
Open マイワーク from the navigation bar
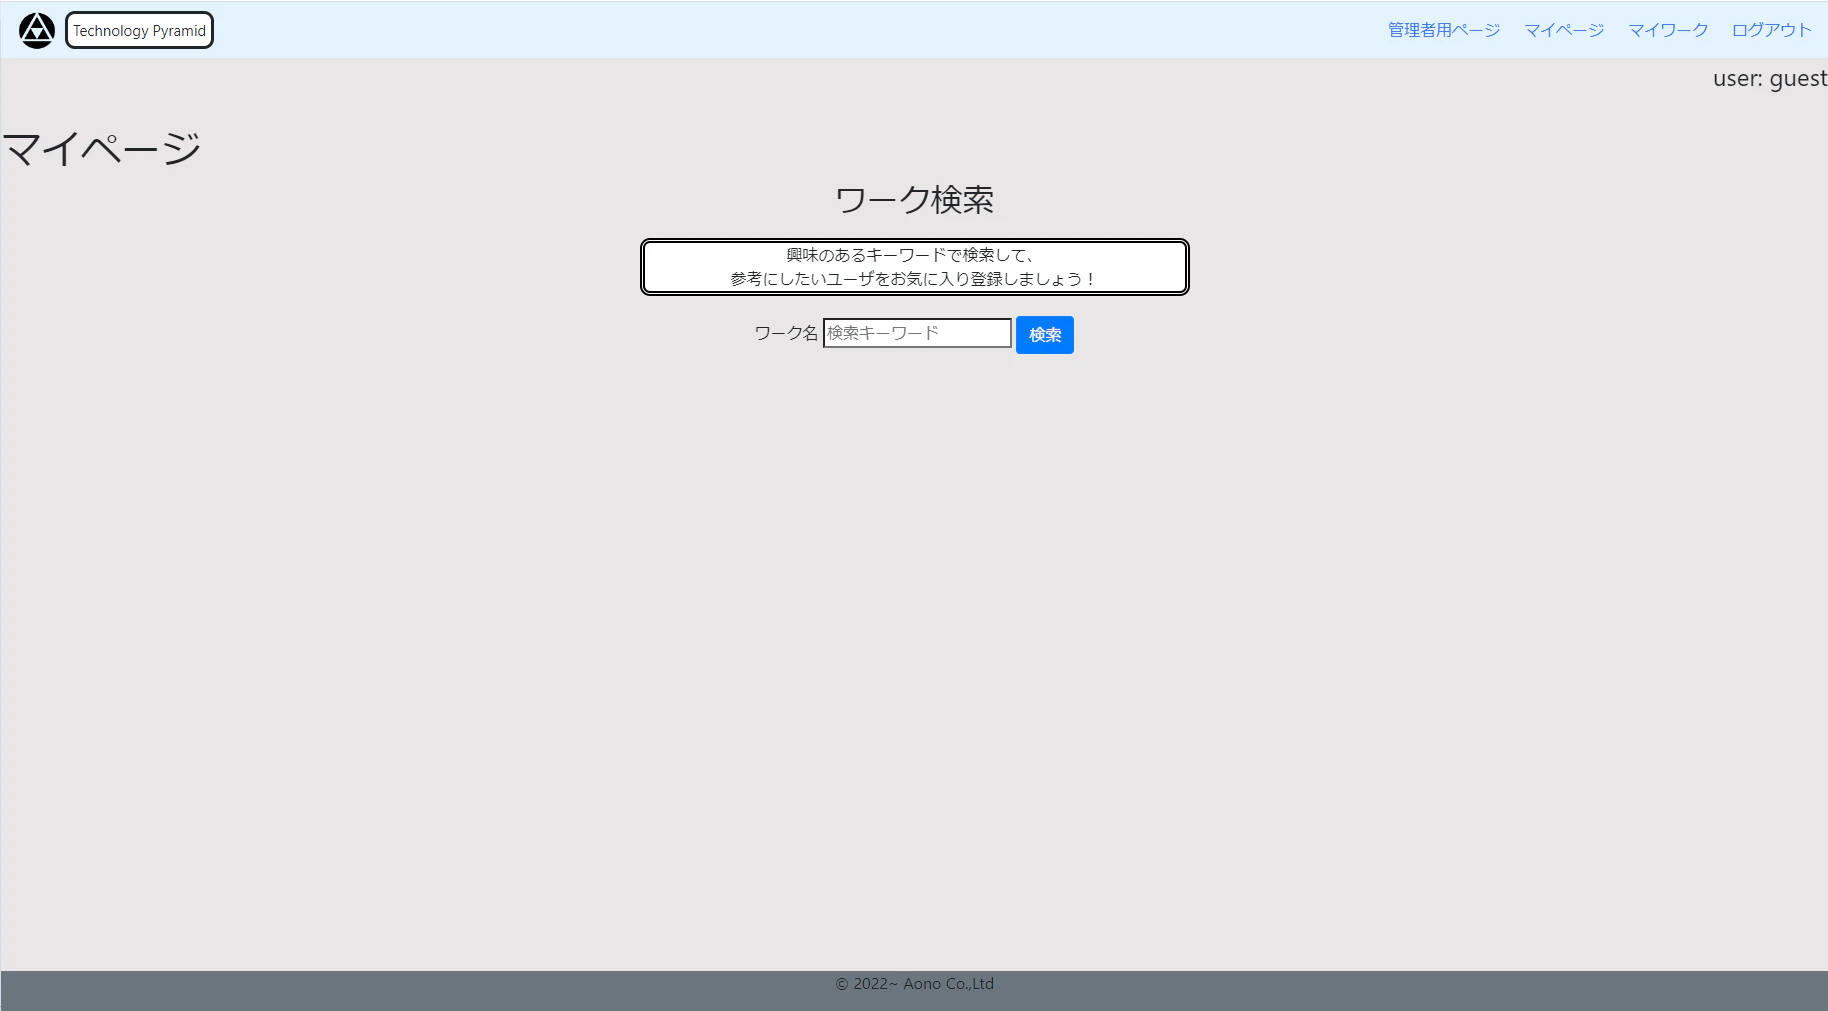(1668, 30)
